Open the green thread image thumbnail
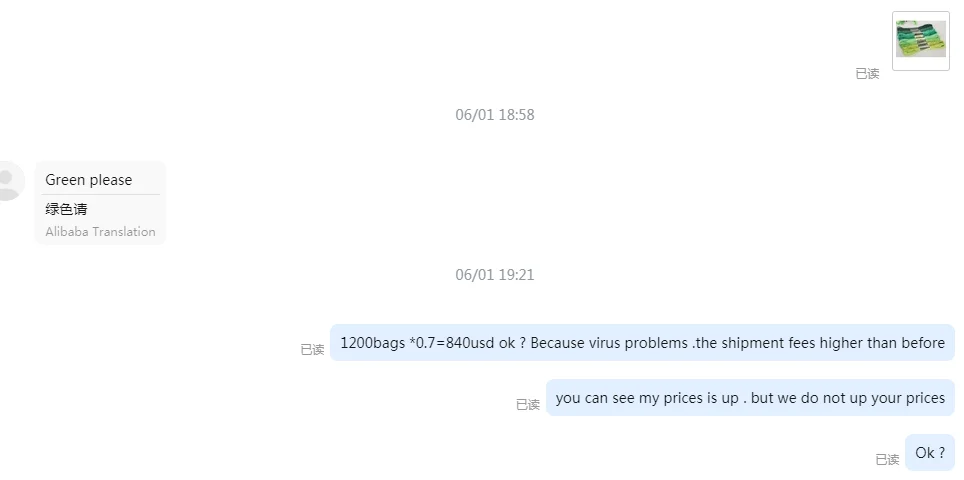This screenshot has height=480, width=964. pos(920,40)
